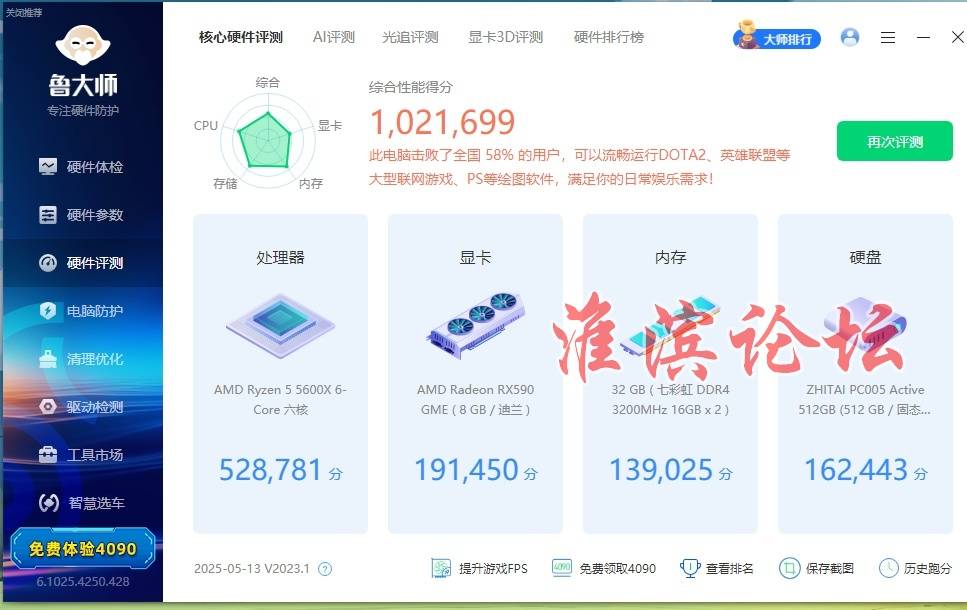Click the 大师排行 button
The image size is (967, 610).
pyautogui.click(x=777, y=38)
